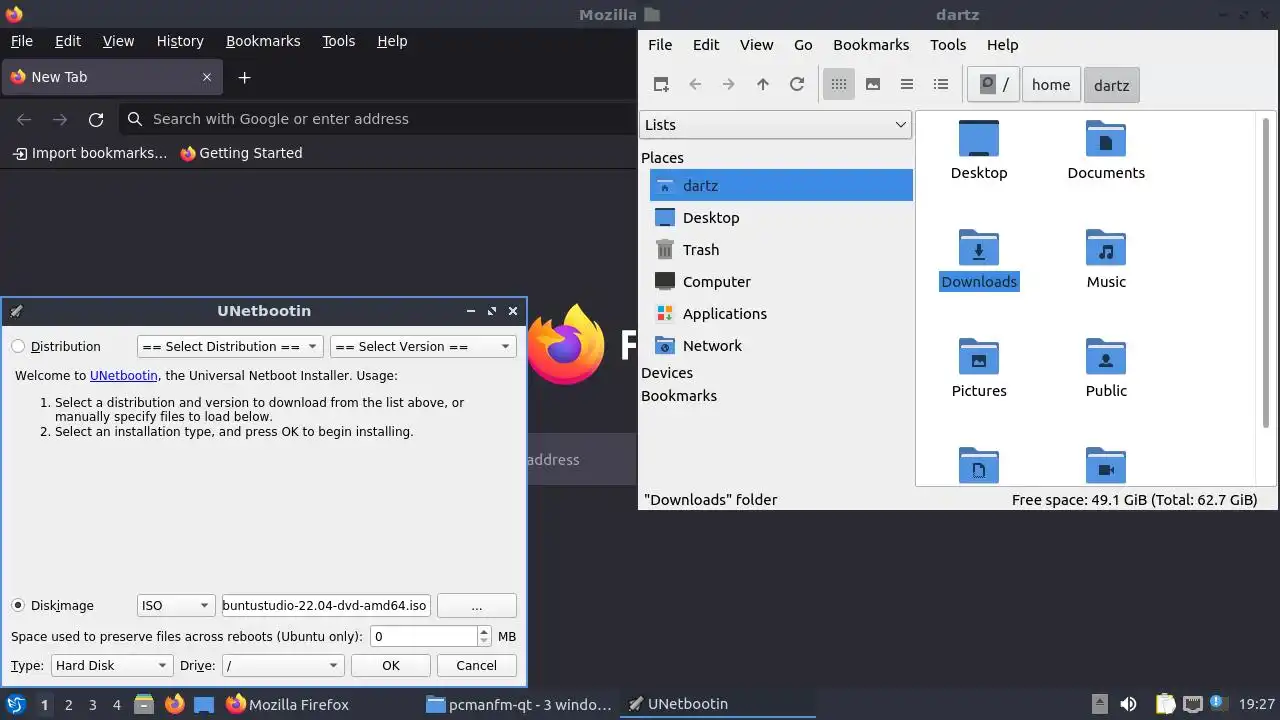Open file manager from taskbar quick launcher
This screenshot has height=720, width=1280.
tap(144, 704)
